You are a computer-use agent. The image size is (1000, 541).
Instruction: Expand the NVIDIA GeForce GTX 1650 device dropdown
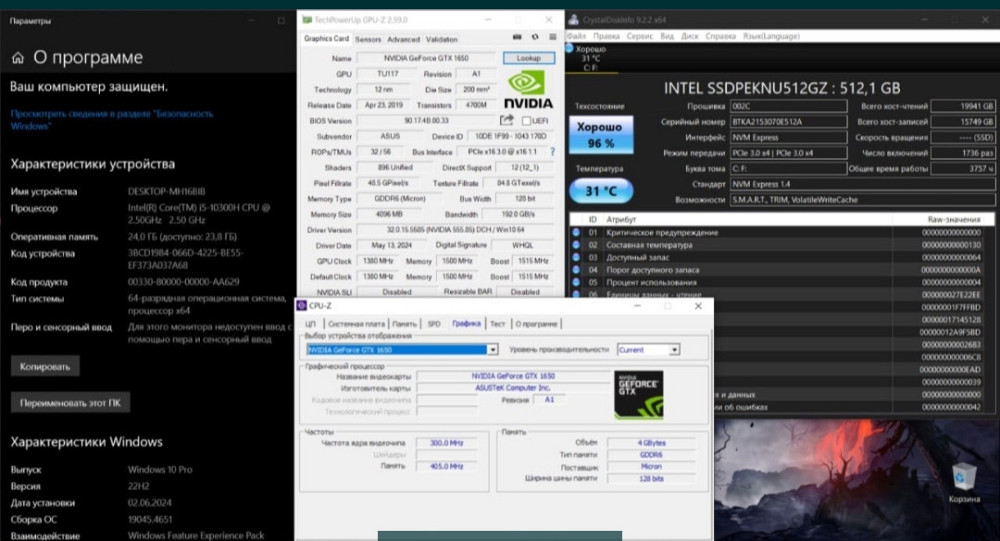tap(492, 350)
